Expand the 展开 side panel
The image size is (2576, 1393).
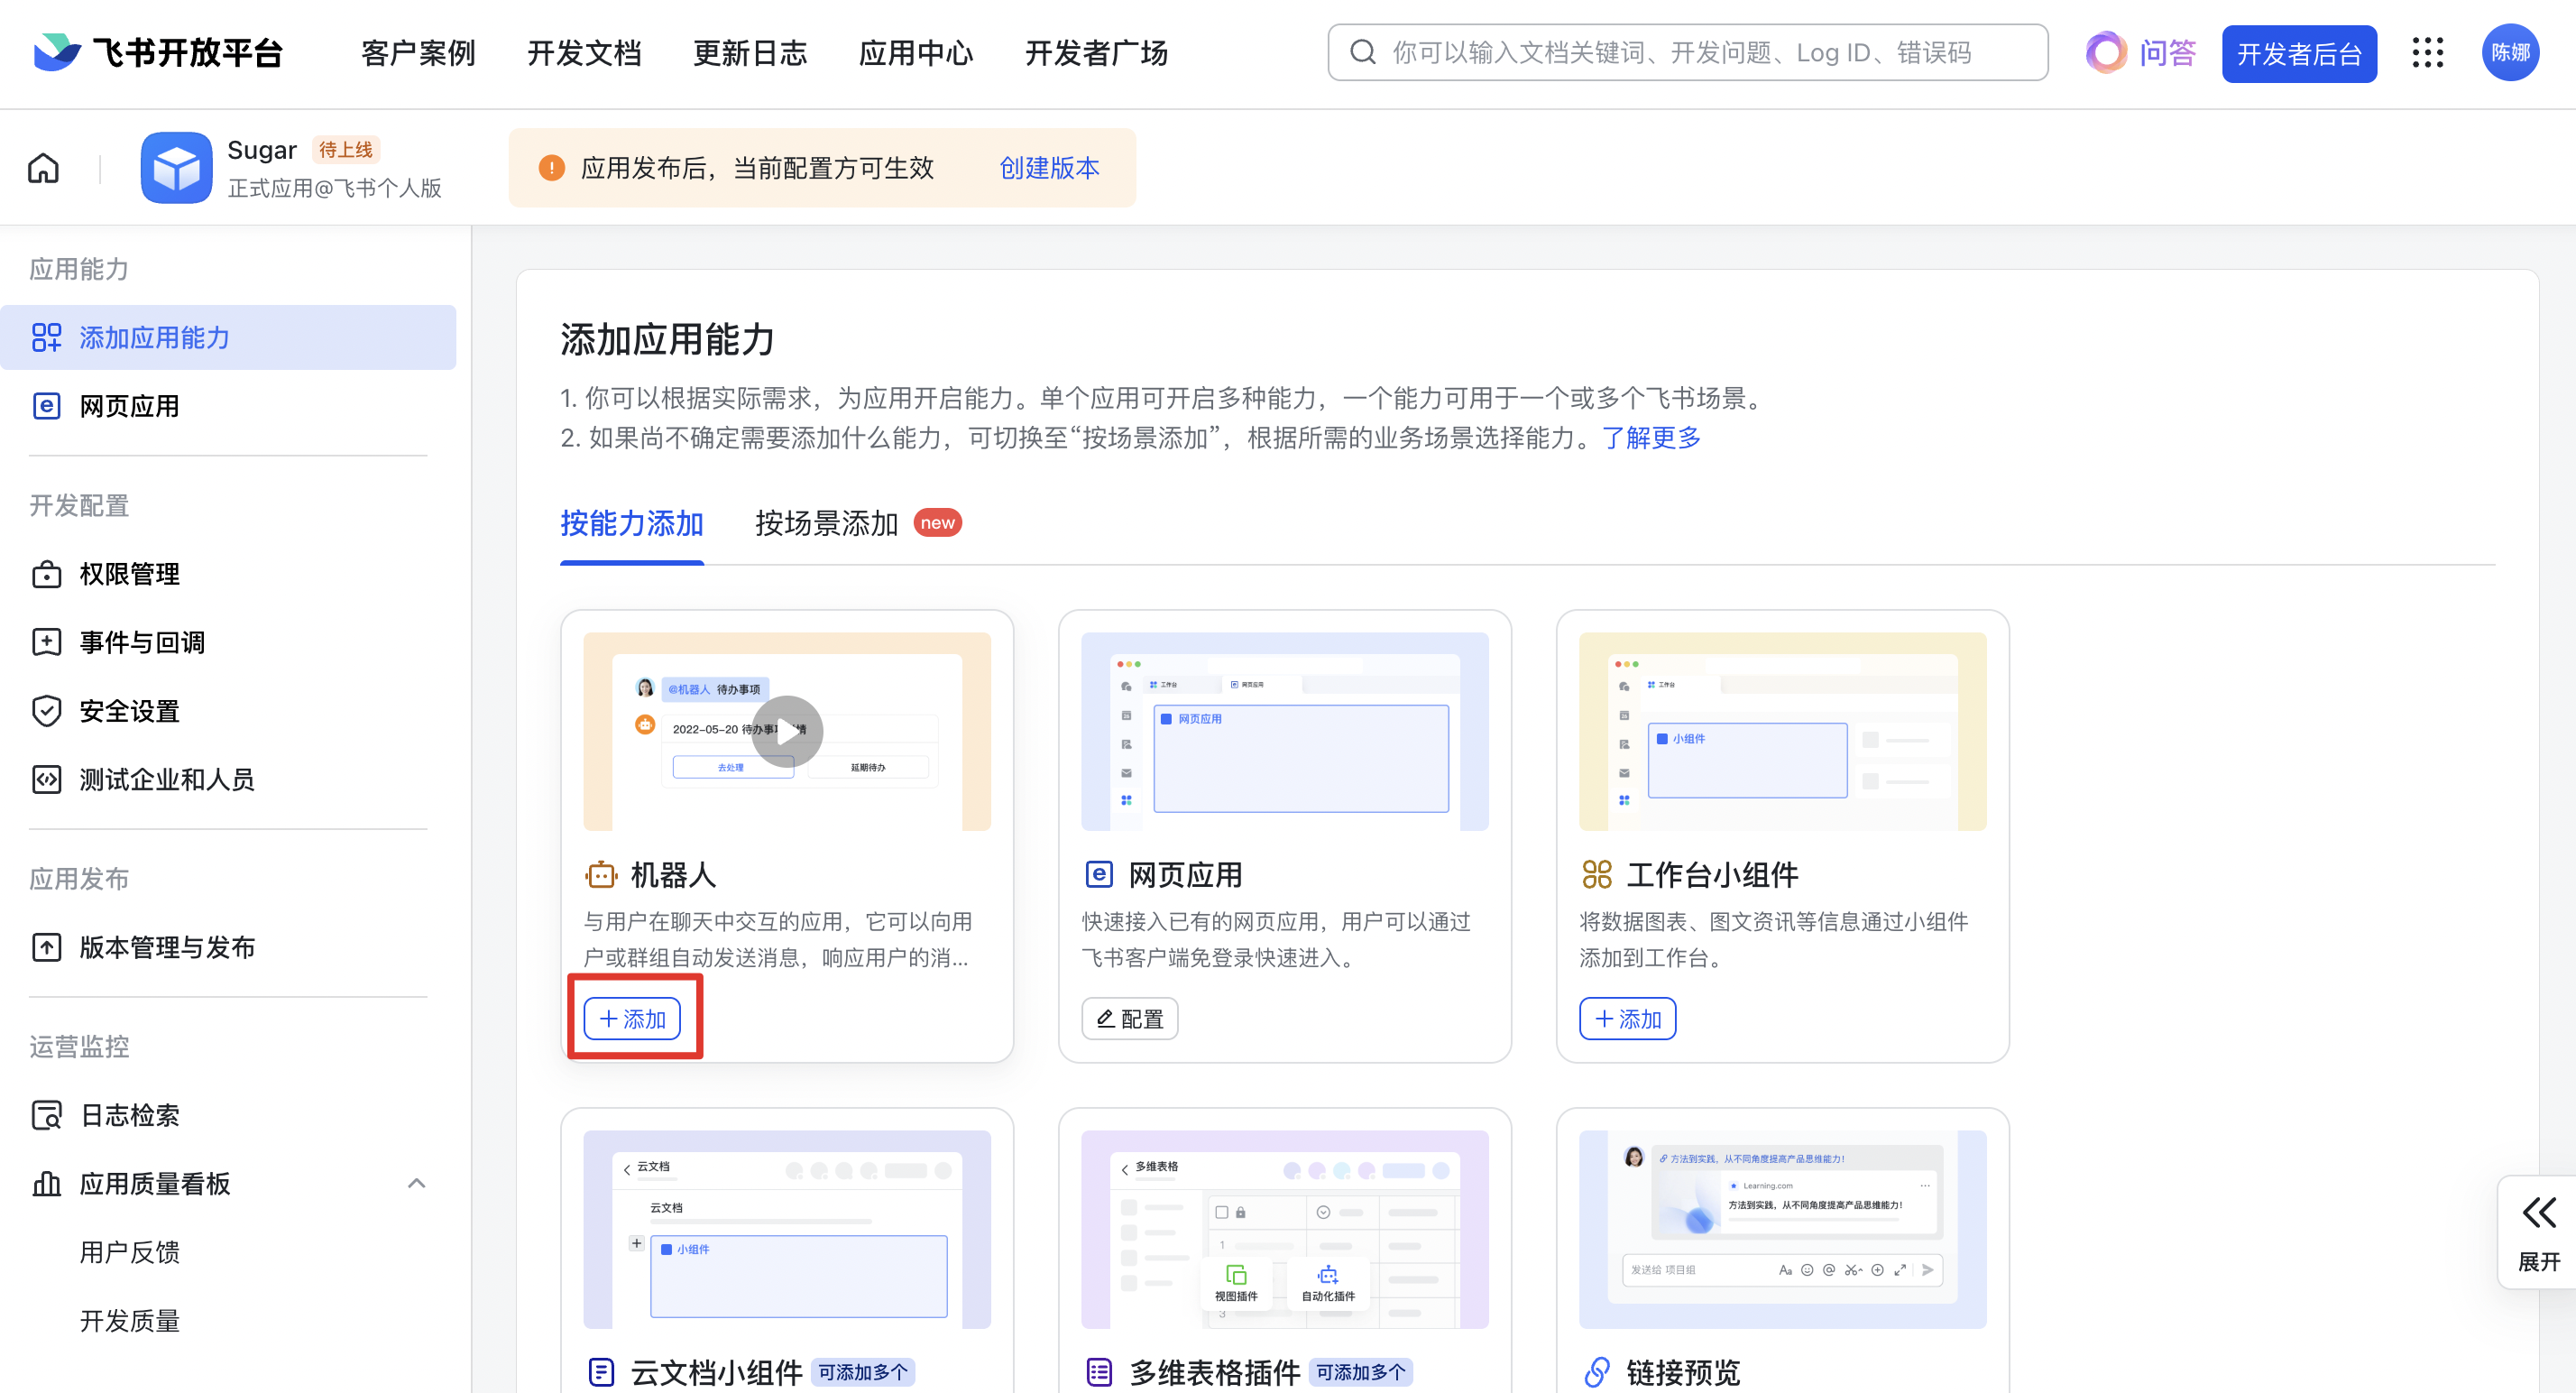coord(2538,1233)
